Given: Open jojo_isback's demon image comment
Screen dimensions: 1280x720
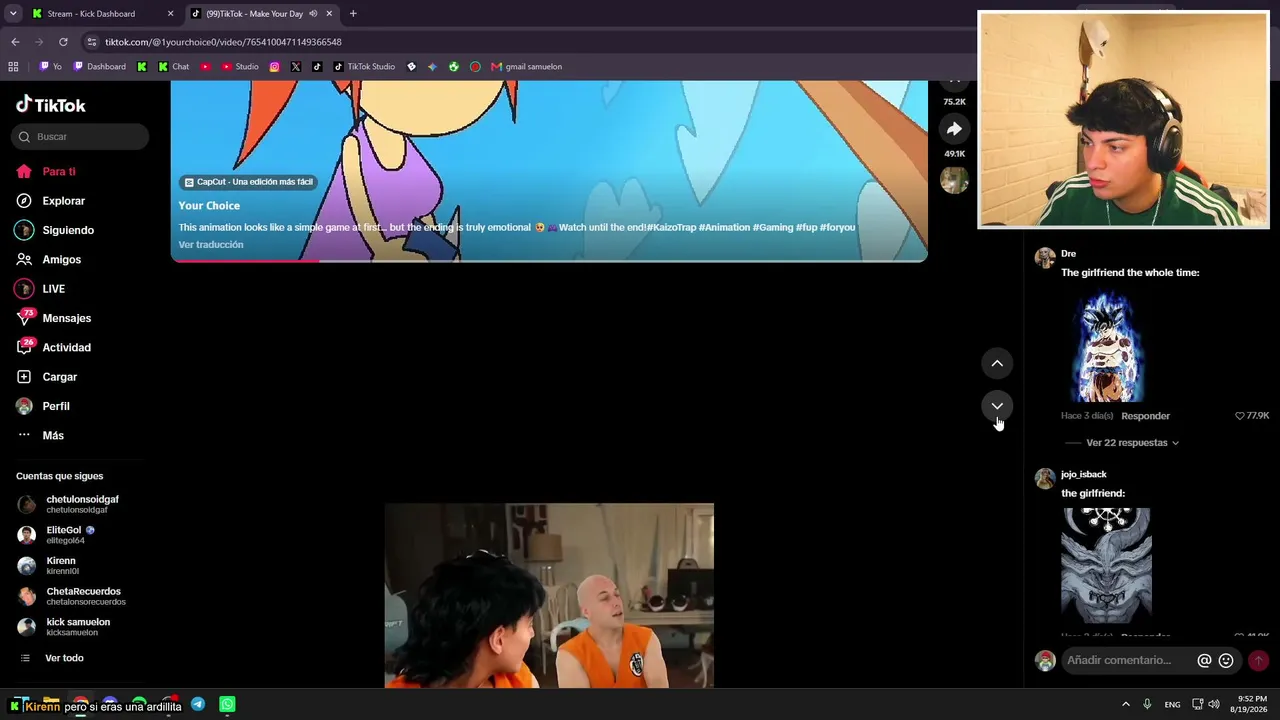Looking at the screenshot, I should pyautogui.click(x=1106, y=565).
